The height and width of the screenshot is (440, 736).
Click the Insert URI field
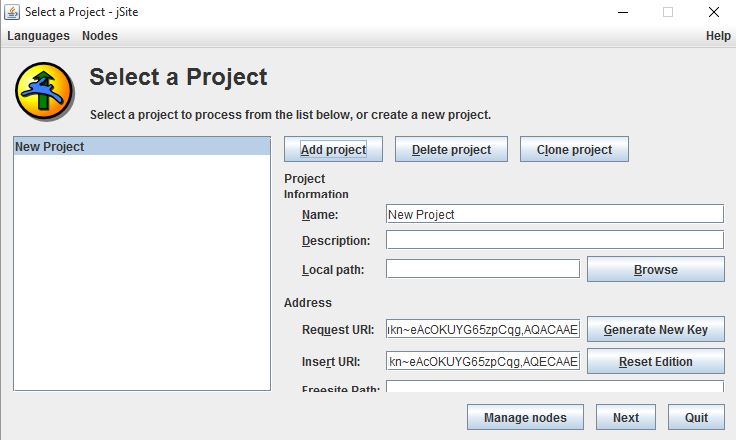pyautogui.click(x=482, y=361)
